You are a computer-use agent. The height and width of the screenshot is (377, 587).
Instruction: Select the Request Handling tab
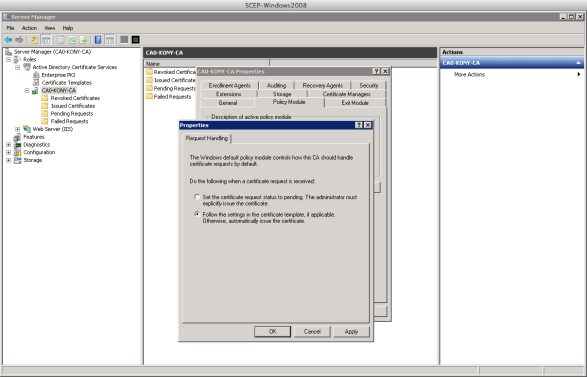(x=207, y=139)
